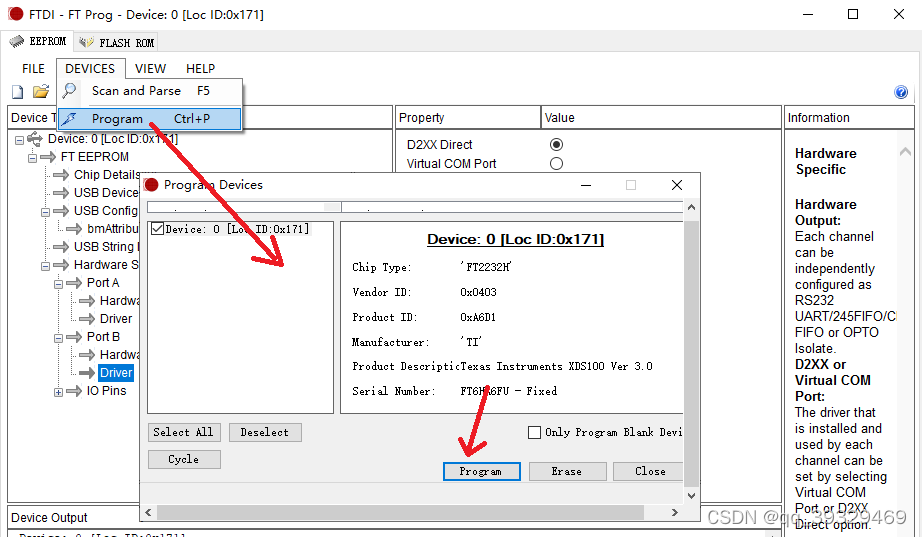The image size is (922, 537).
Task: Click the arrow icon beside Port B
Action: [74, 337]
